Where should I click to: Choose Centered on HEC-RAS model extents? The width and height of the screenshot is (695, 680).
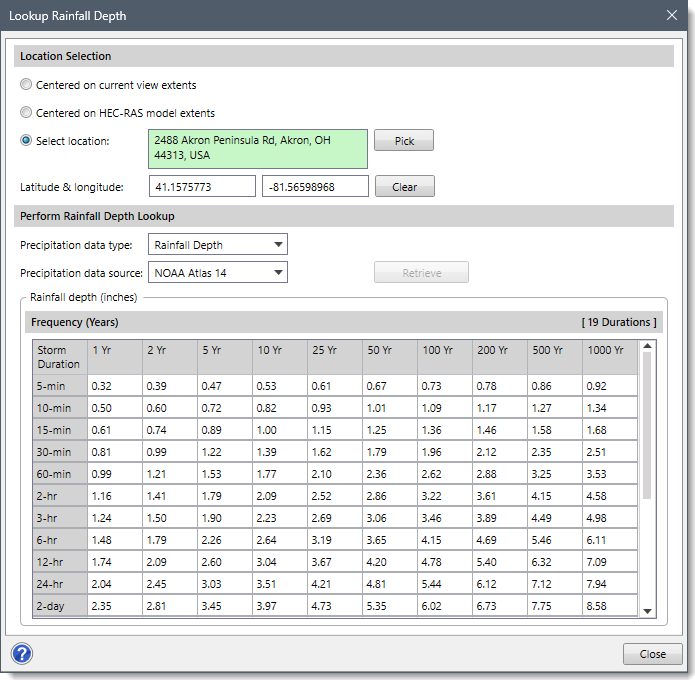[x=26, y=113]
